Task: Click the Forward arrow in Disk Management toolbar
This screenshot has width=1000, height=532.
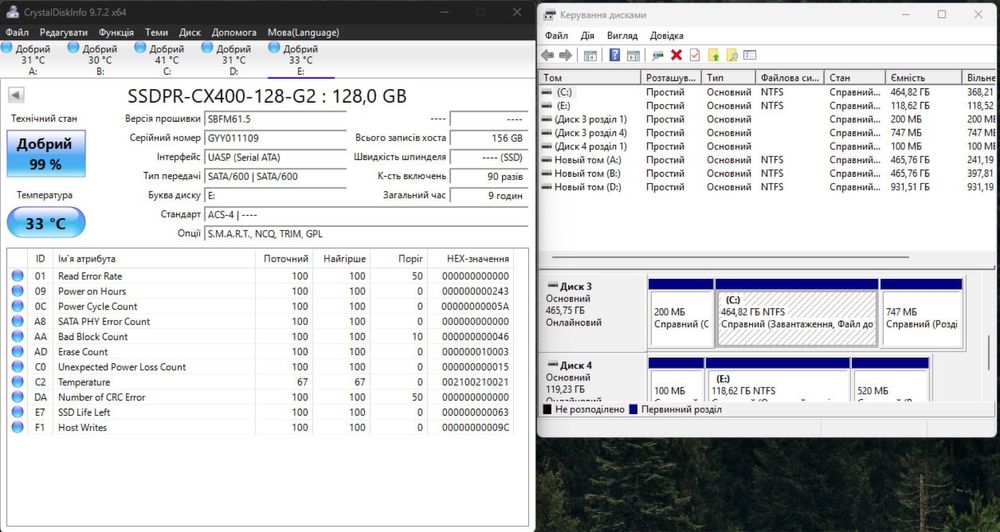Action: click(565, 55)
